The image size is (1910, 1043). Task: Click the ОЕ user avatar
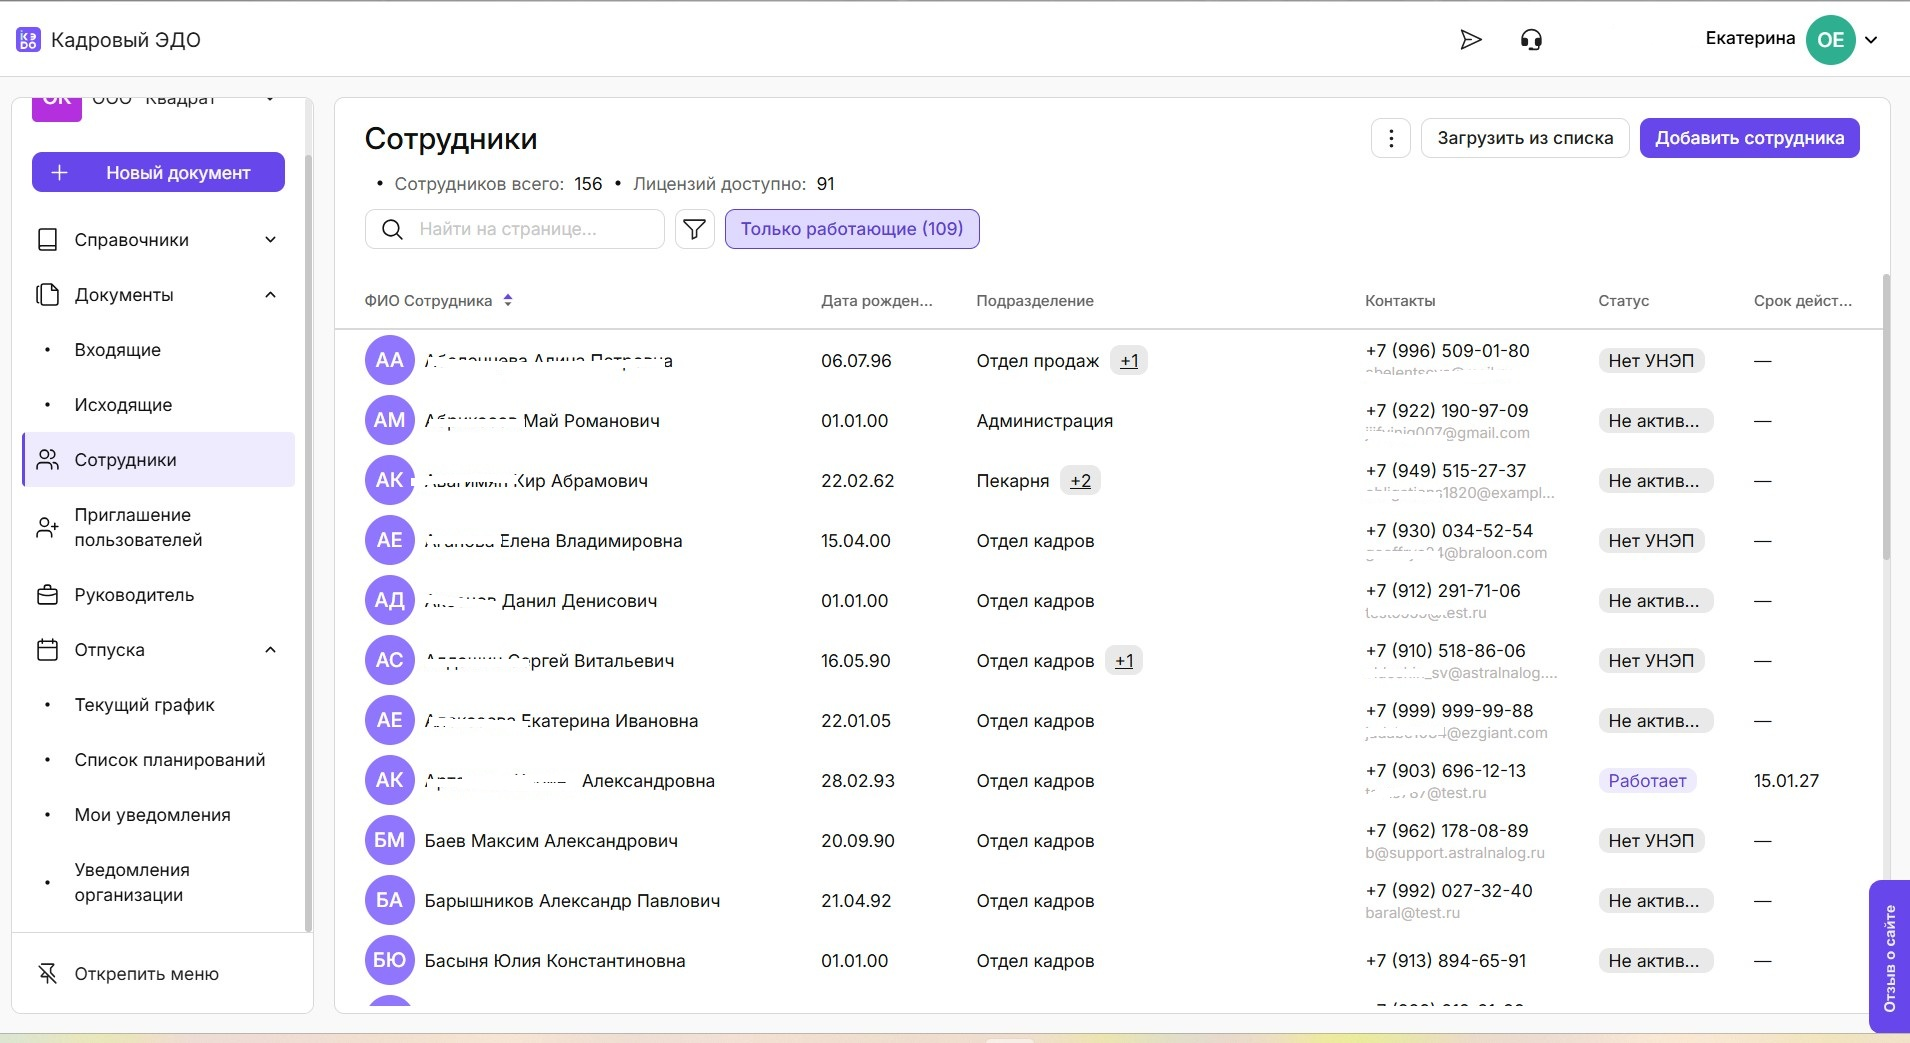click(x=1830, y=40)
